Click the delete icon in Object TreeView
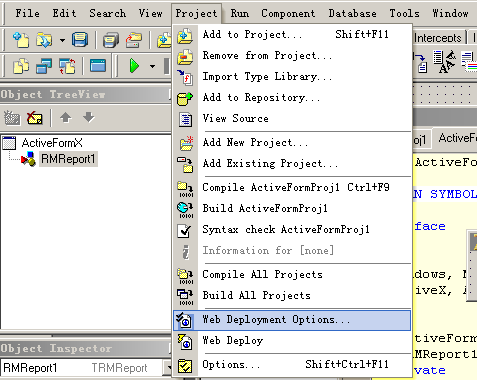This screenshot has height=380, width=477. 35,117
